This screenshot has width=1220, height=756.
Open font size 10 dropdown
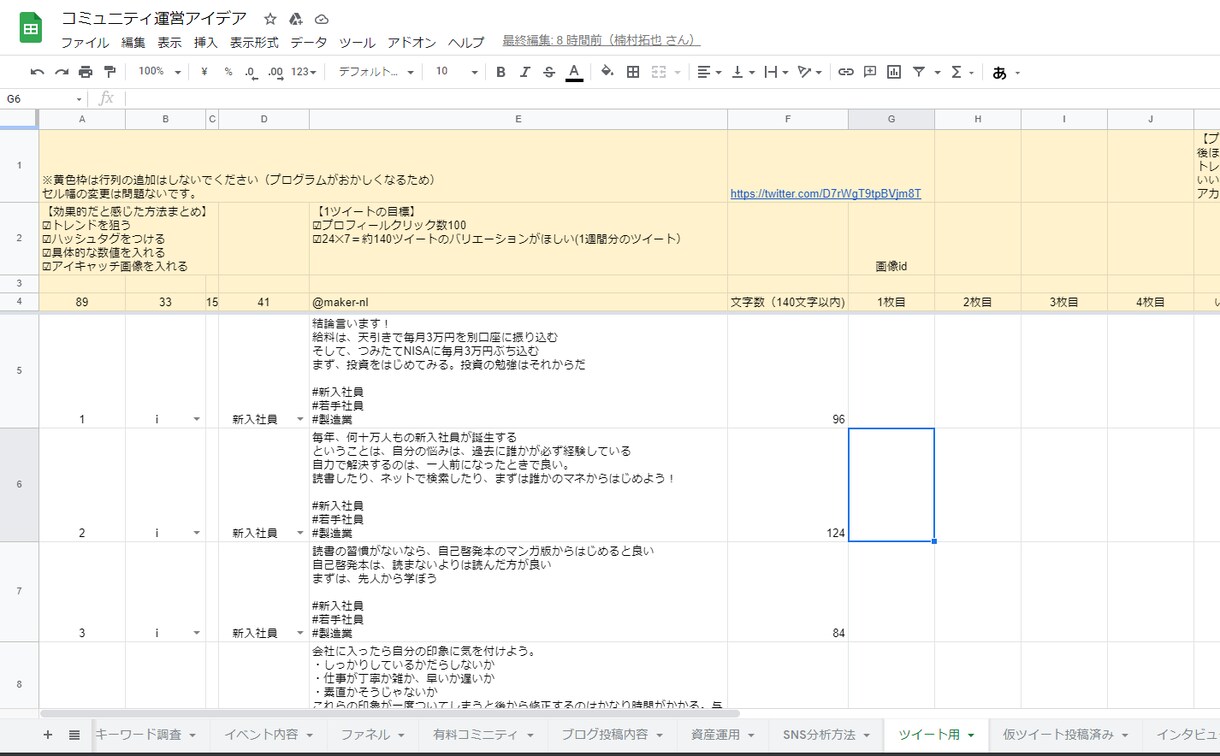[456, 72]
